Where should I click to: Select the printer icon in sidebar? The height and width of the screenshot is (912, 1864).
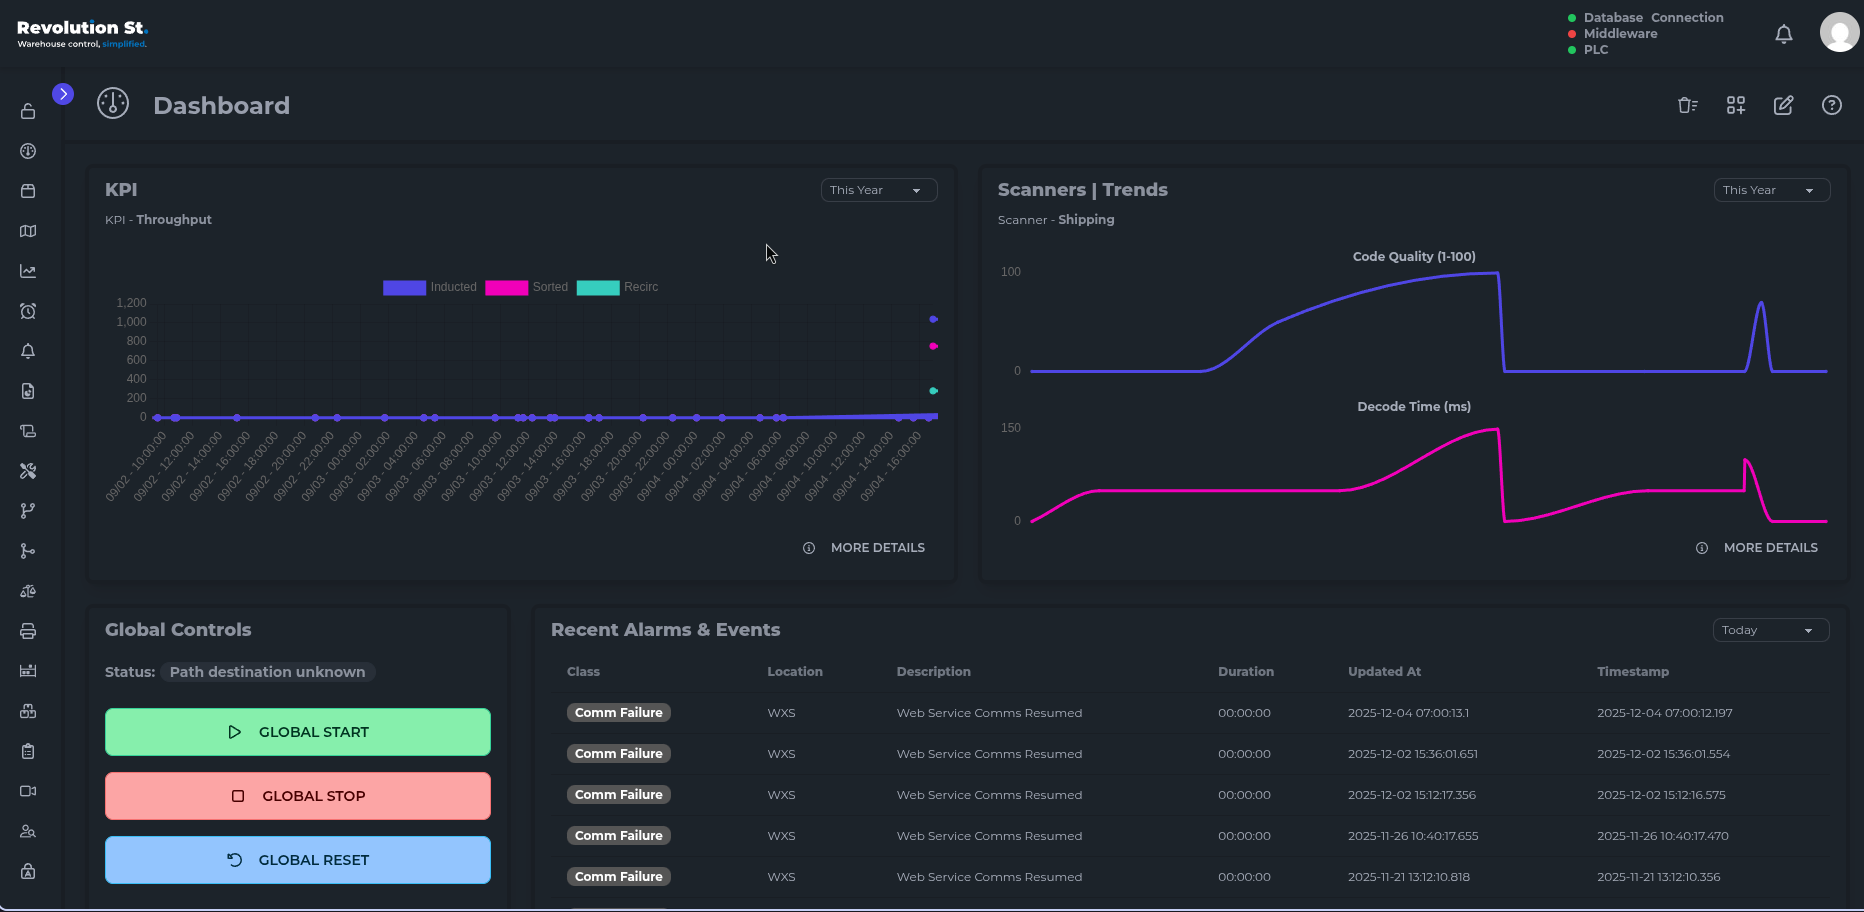click(x=28, y=631)
